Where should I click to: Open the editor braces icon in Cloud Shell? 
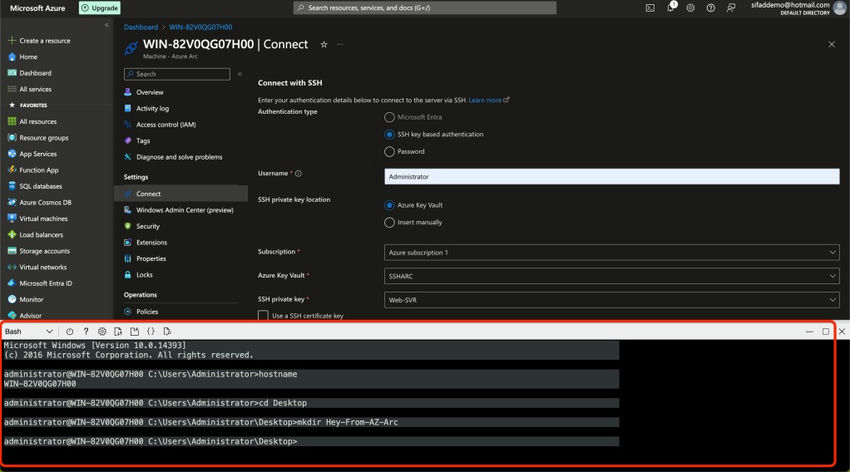(x=151, y=331)
